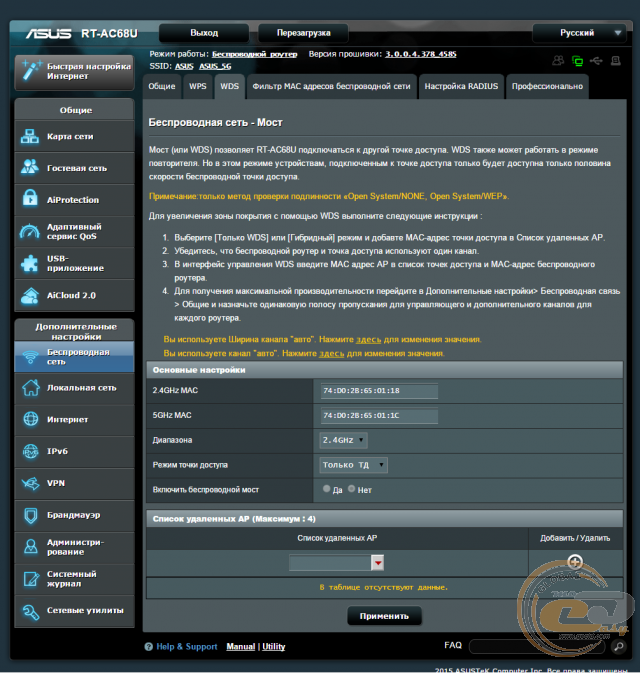Image resolution: width=640 pixels, height=673 pixels.
Task: Open Режим точки доступа dropdown
Action: click(x=353, y=465)
